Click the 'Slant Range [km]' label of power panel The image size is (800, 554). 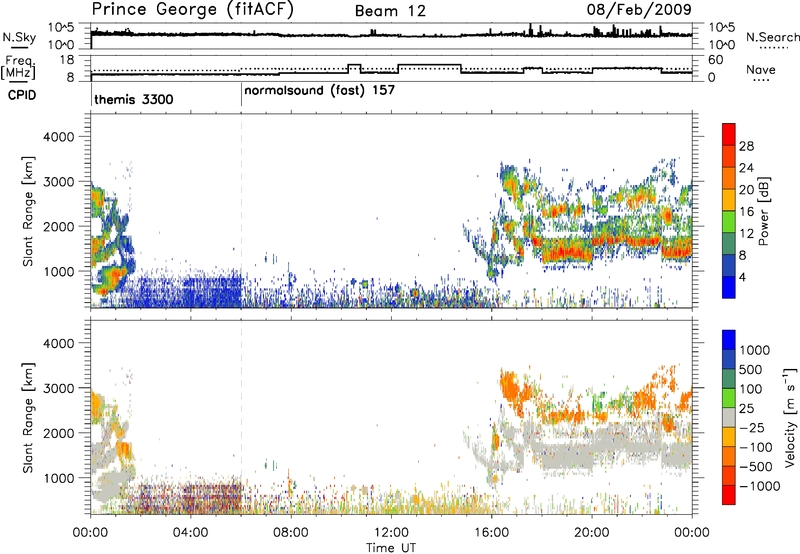(x=28, y=211)
